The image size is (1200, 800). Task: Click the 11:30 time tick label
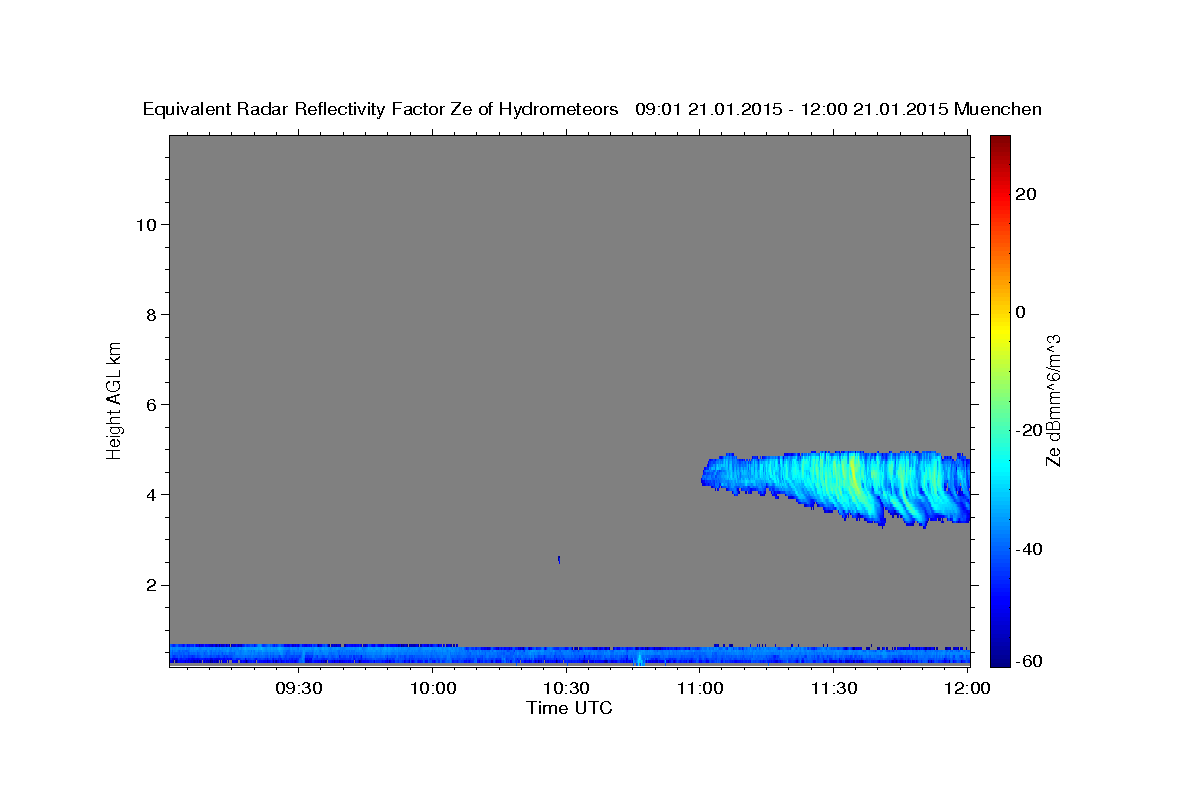(833, 688)
